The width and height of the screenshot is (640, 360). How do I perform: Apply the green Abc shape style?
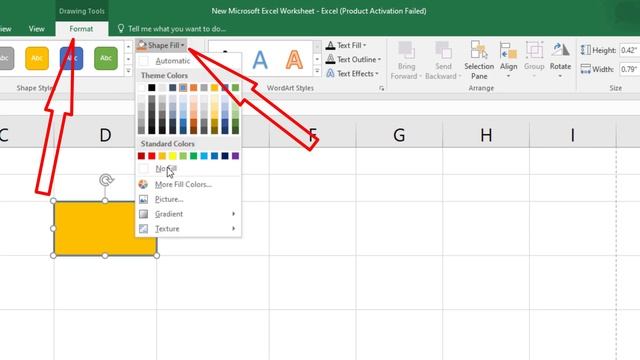coord(106,58)
